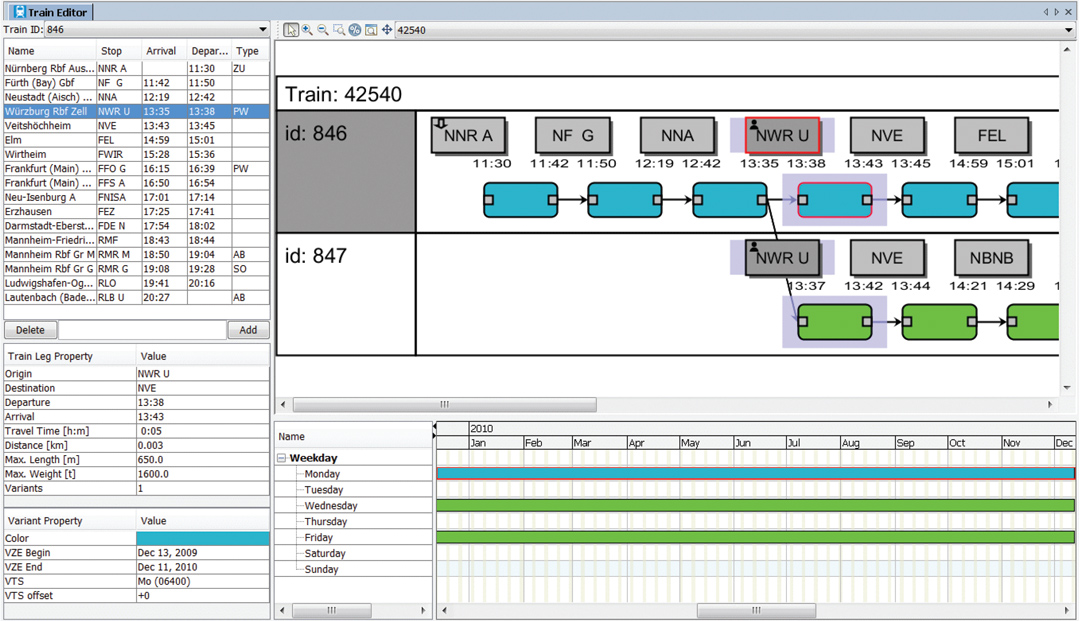
Task: Zoom out using the magnifier minus tool
Action: (x=321, y=30)
